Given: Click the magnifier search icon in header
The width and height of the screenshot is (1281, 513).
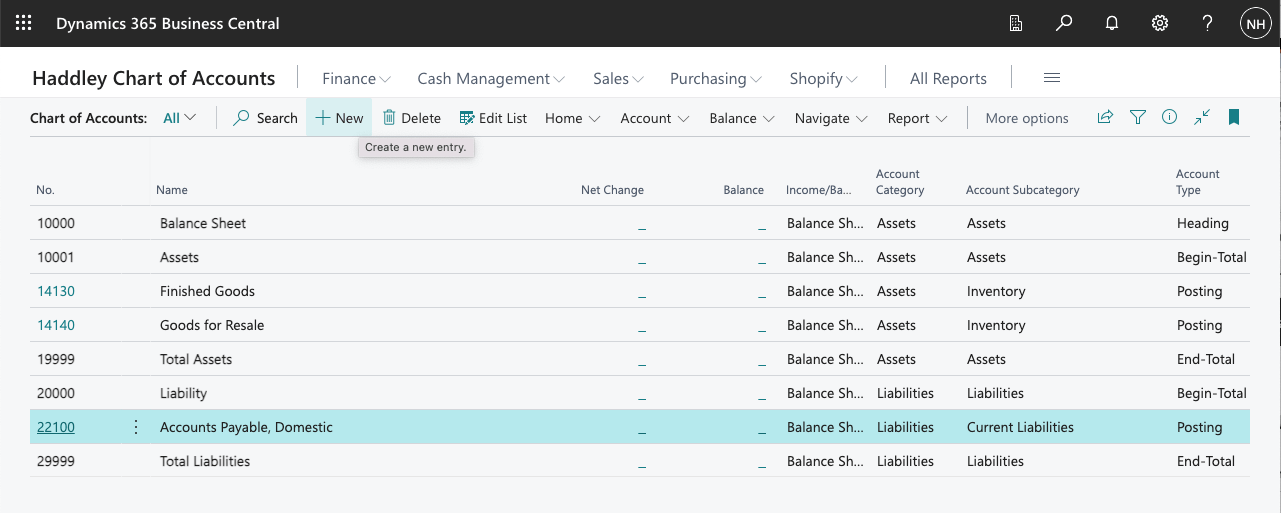Looking at the screenshot, I should point(1064,23).
